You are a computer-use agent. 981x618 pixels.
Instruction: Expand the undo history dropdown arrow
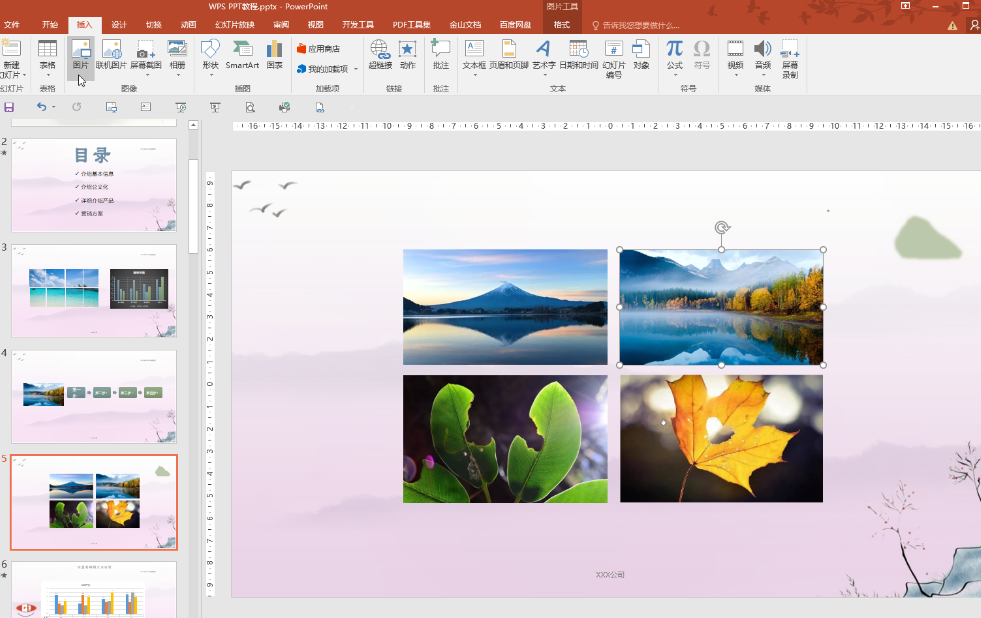pyautogui.click(x=54, y=108)
